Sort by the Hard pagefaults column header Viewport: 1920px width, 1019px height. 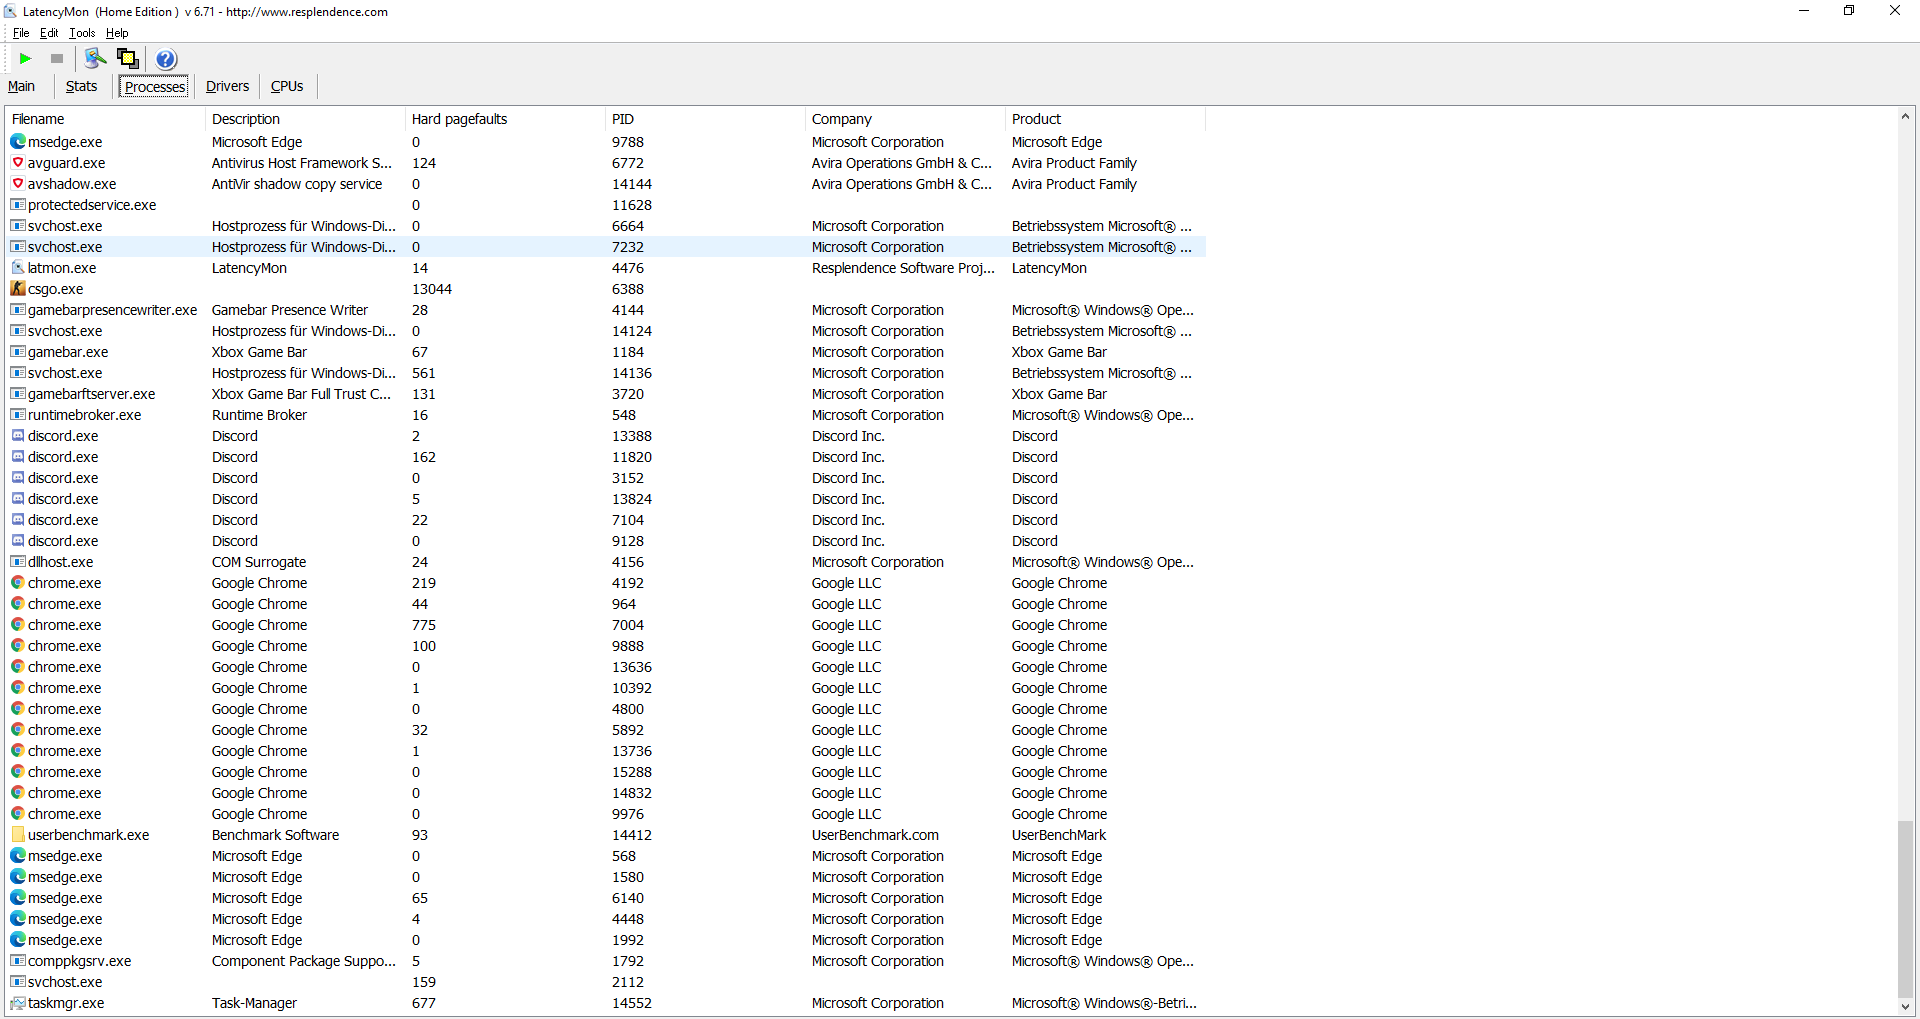[506, 119]
